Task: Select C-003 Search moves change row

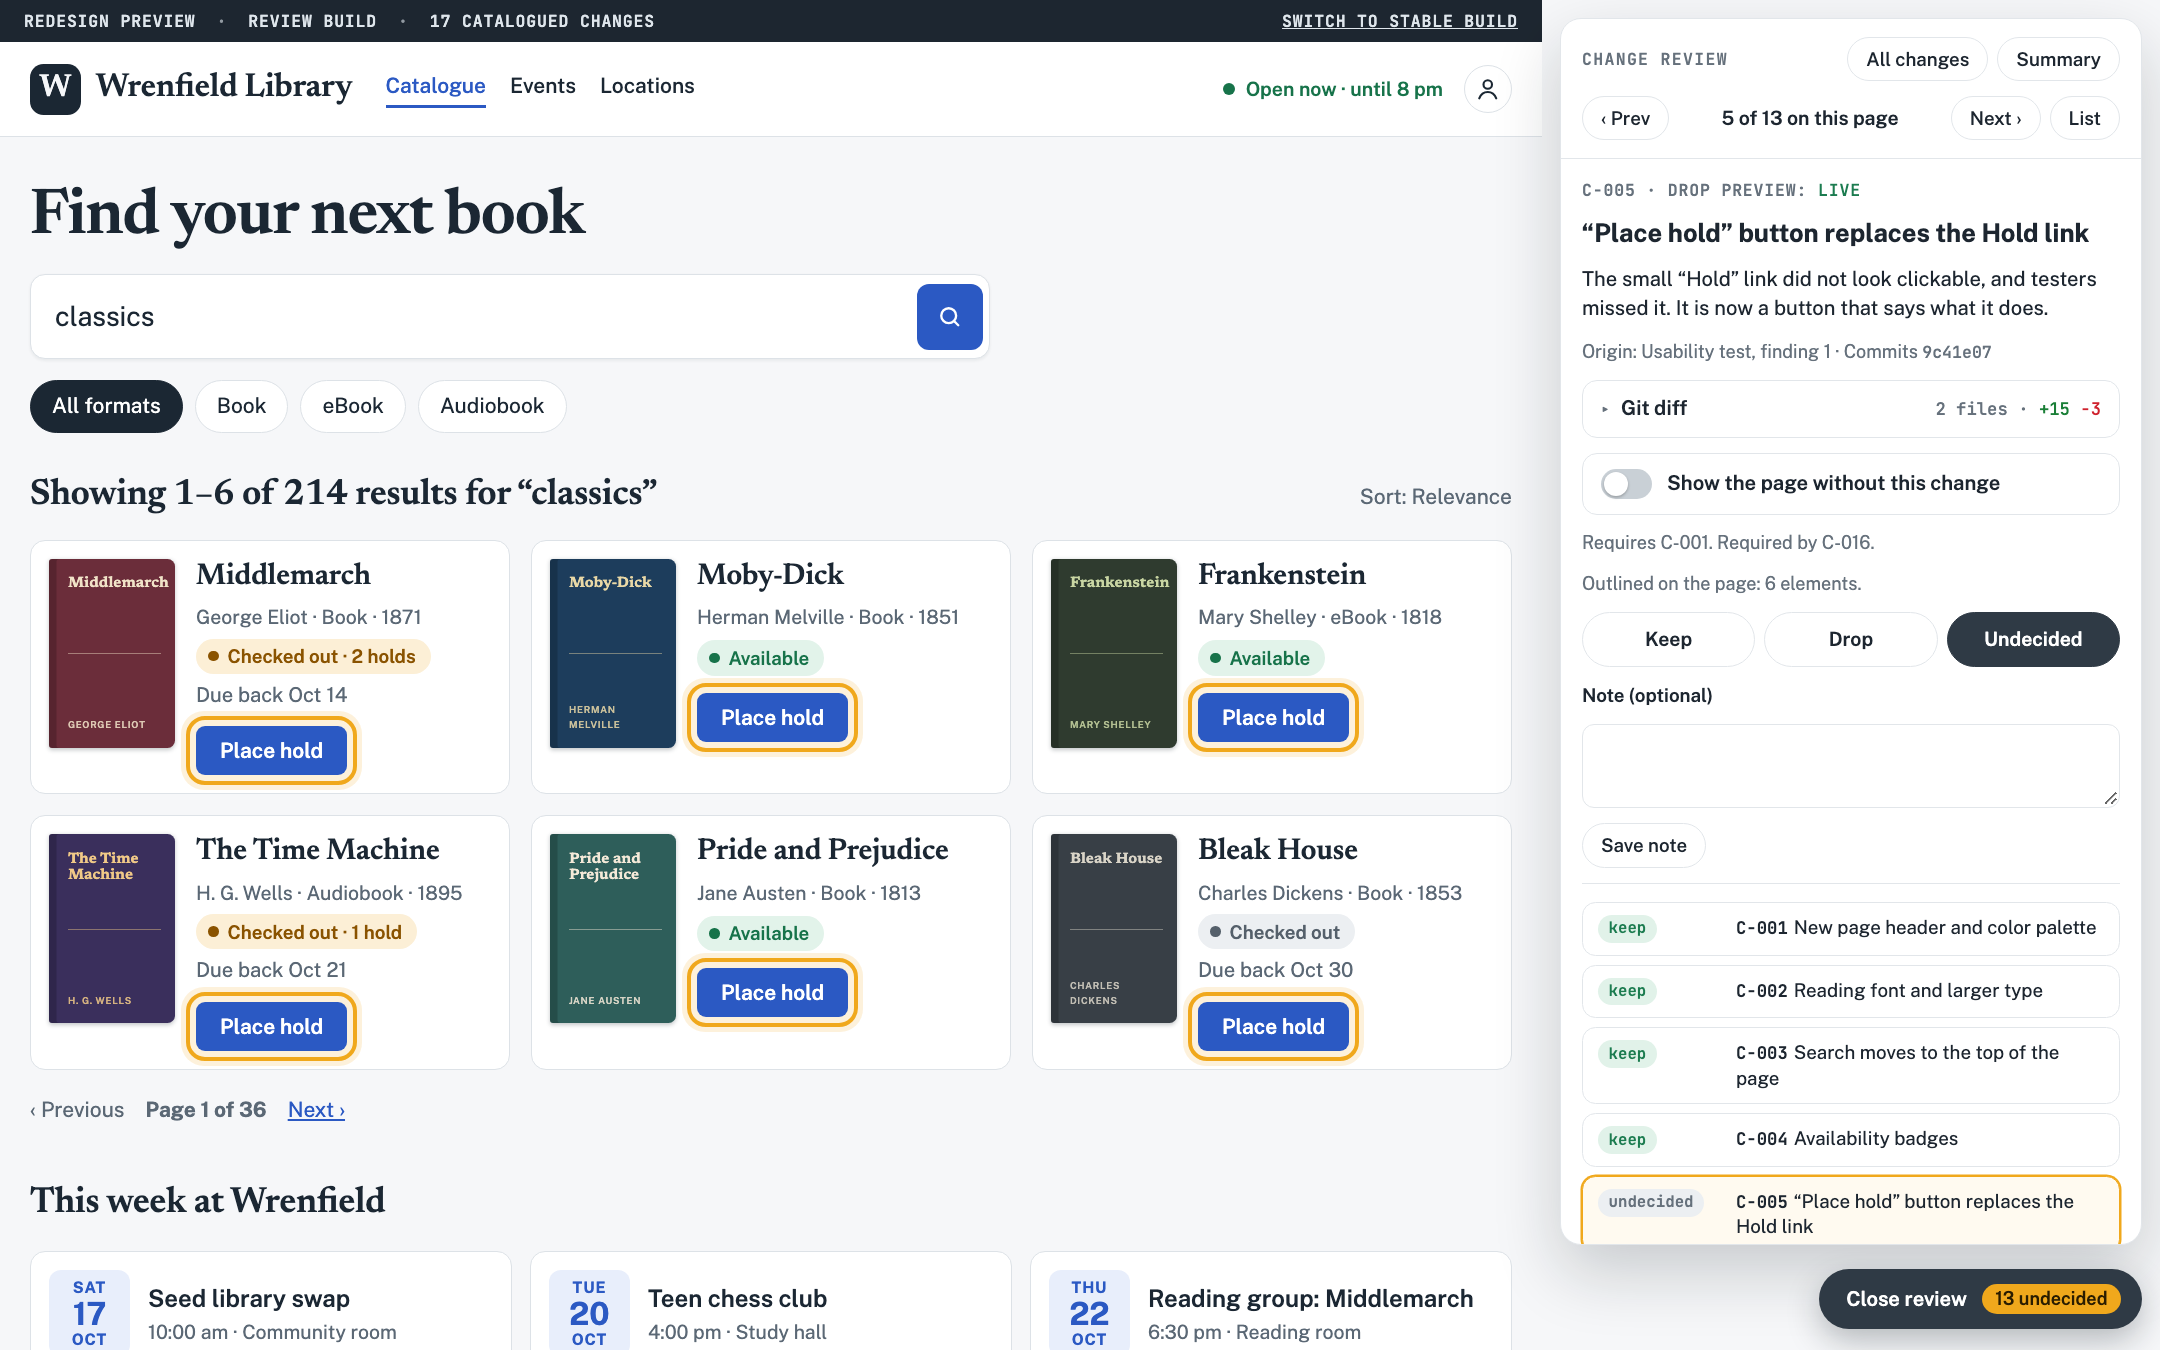Action: (1850, 1066)
